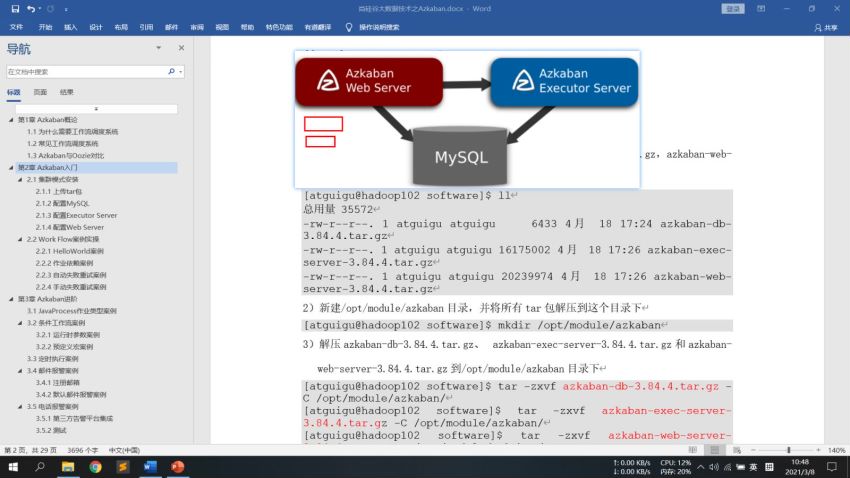The height and width of the screenshot is (478, 850).
Task: Click the lightbulb Tell Me icon
Action: click(x=349, y=27)
